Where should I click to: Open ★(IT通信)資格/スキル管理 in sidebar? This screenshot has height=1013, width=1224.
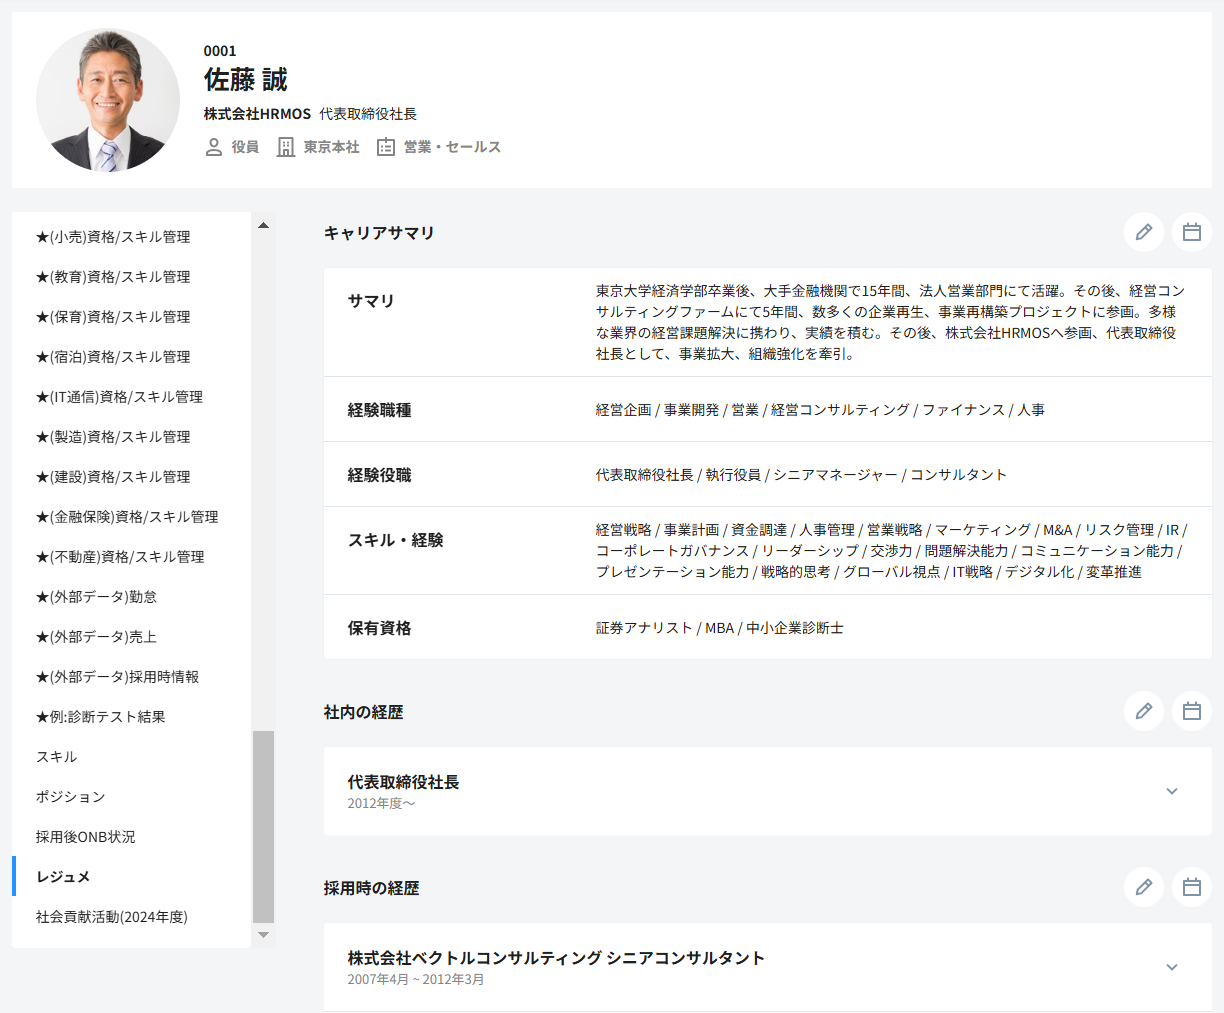point(119,397)
